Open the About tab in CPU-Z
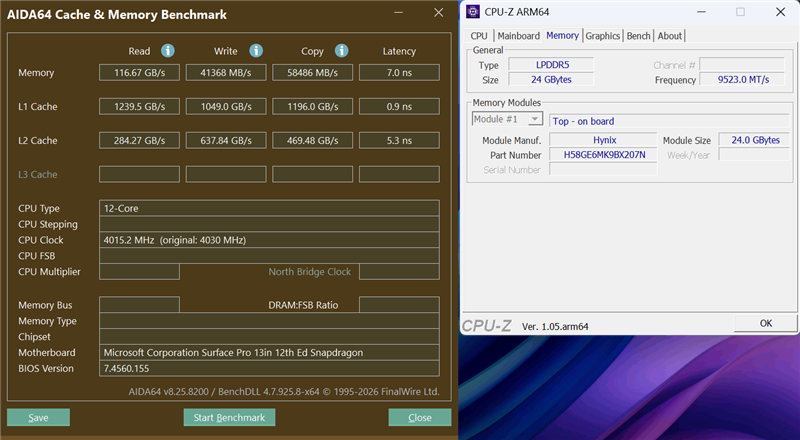 click(x=669, y=36)
